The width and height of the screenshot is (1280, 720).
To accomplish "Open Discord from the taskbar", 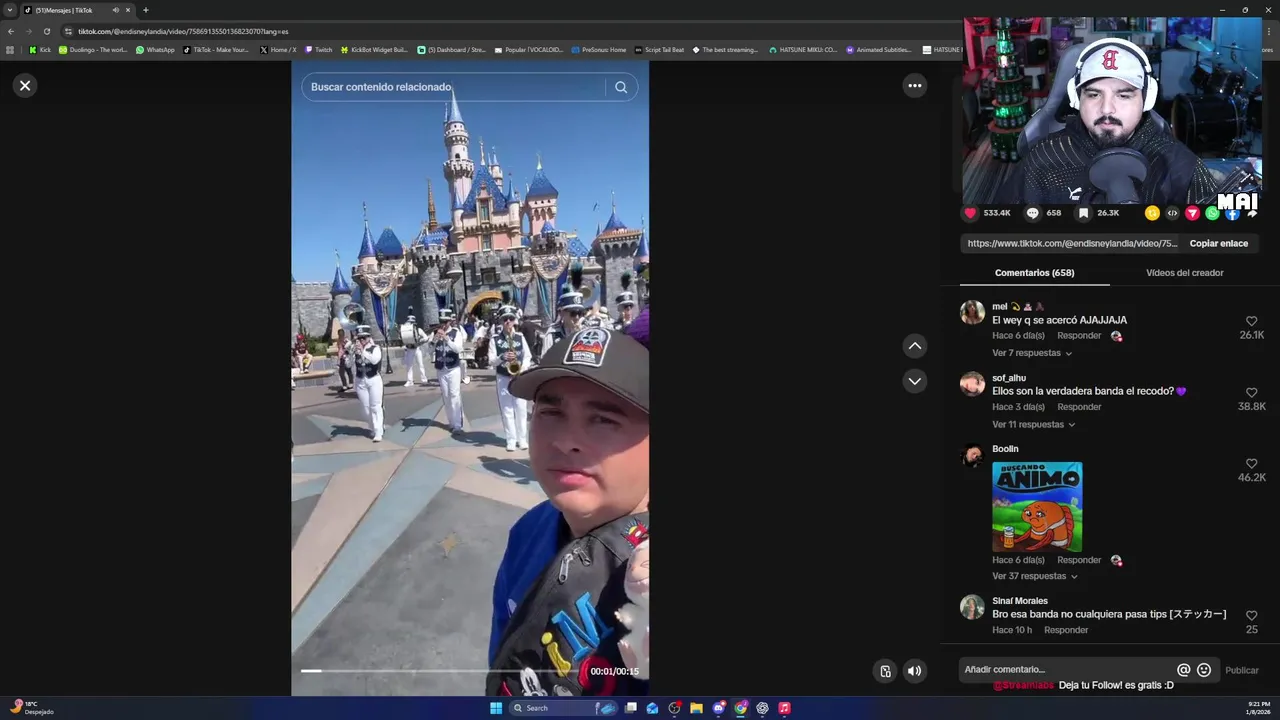I will tap(718, 708).
